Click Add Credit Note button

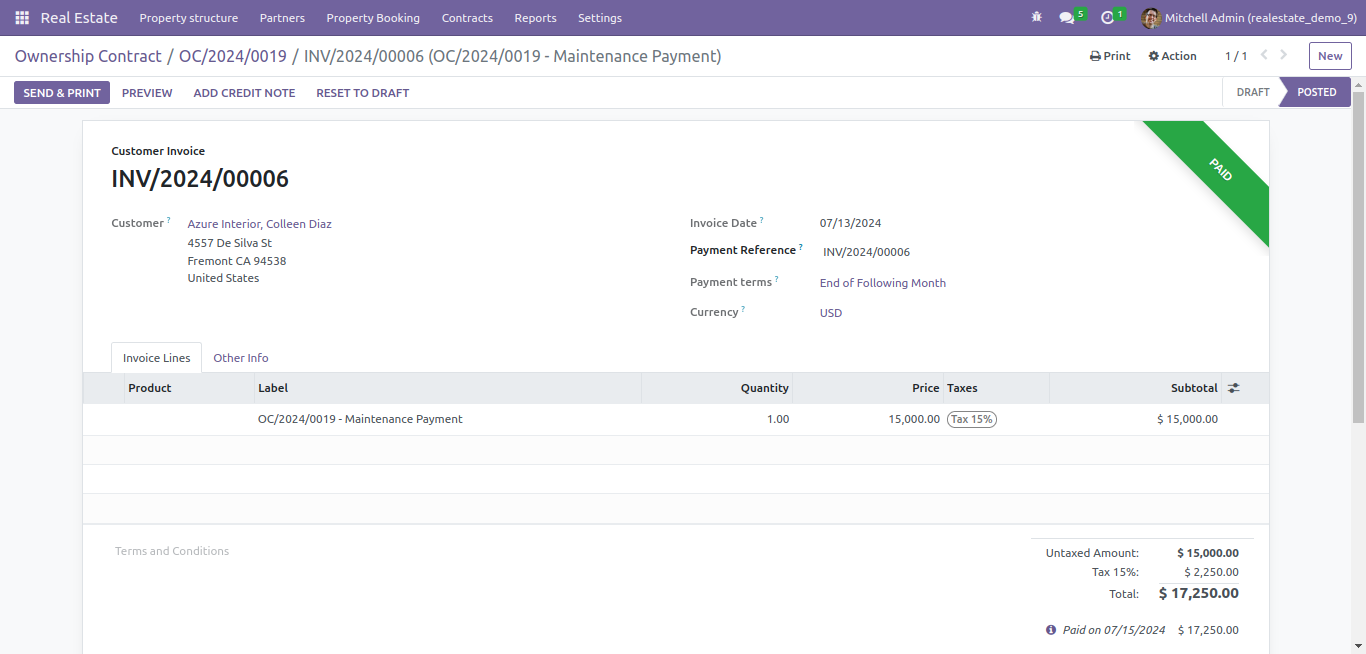click(x=244, y=93)
